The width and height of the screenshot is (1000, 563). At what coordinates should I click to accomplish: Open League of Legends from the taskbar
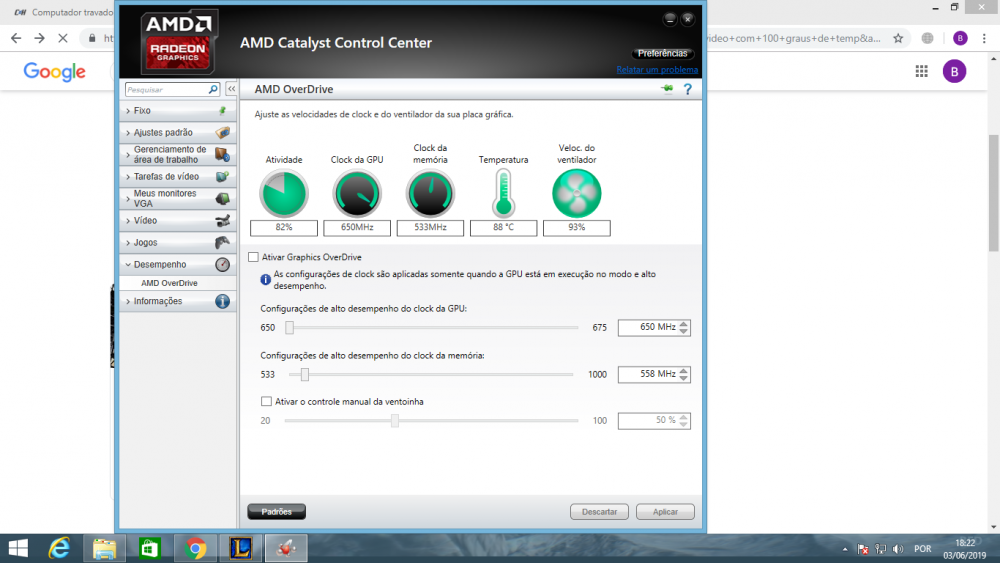(241, 548)
